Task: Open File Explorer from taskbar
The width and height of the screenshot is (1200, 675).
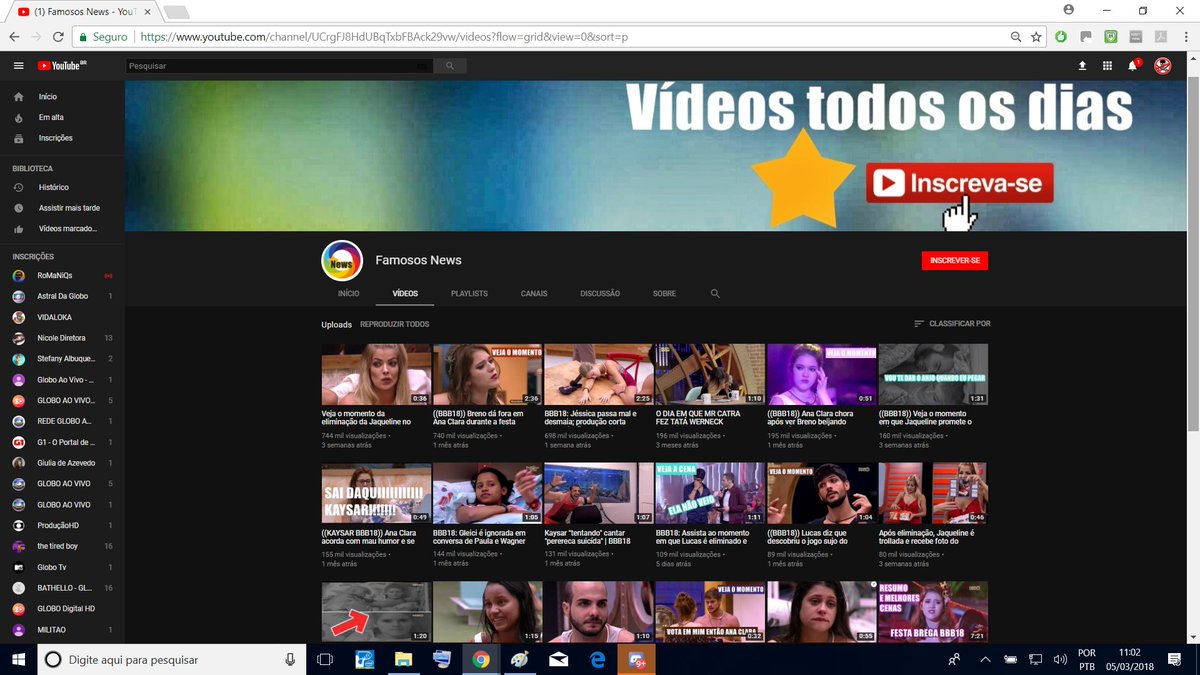Action: [x=403, y=659]
